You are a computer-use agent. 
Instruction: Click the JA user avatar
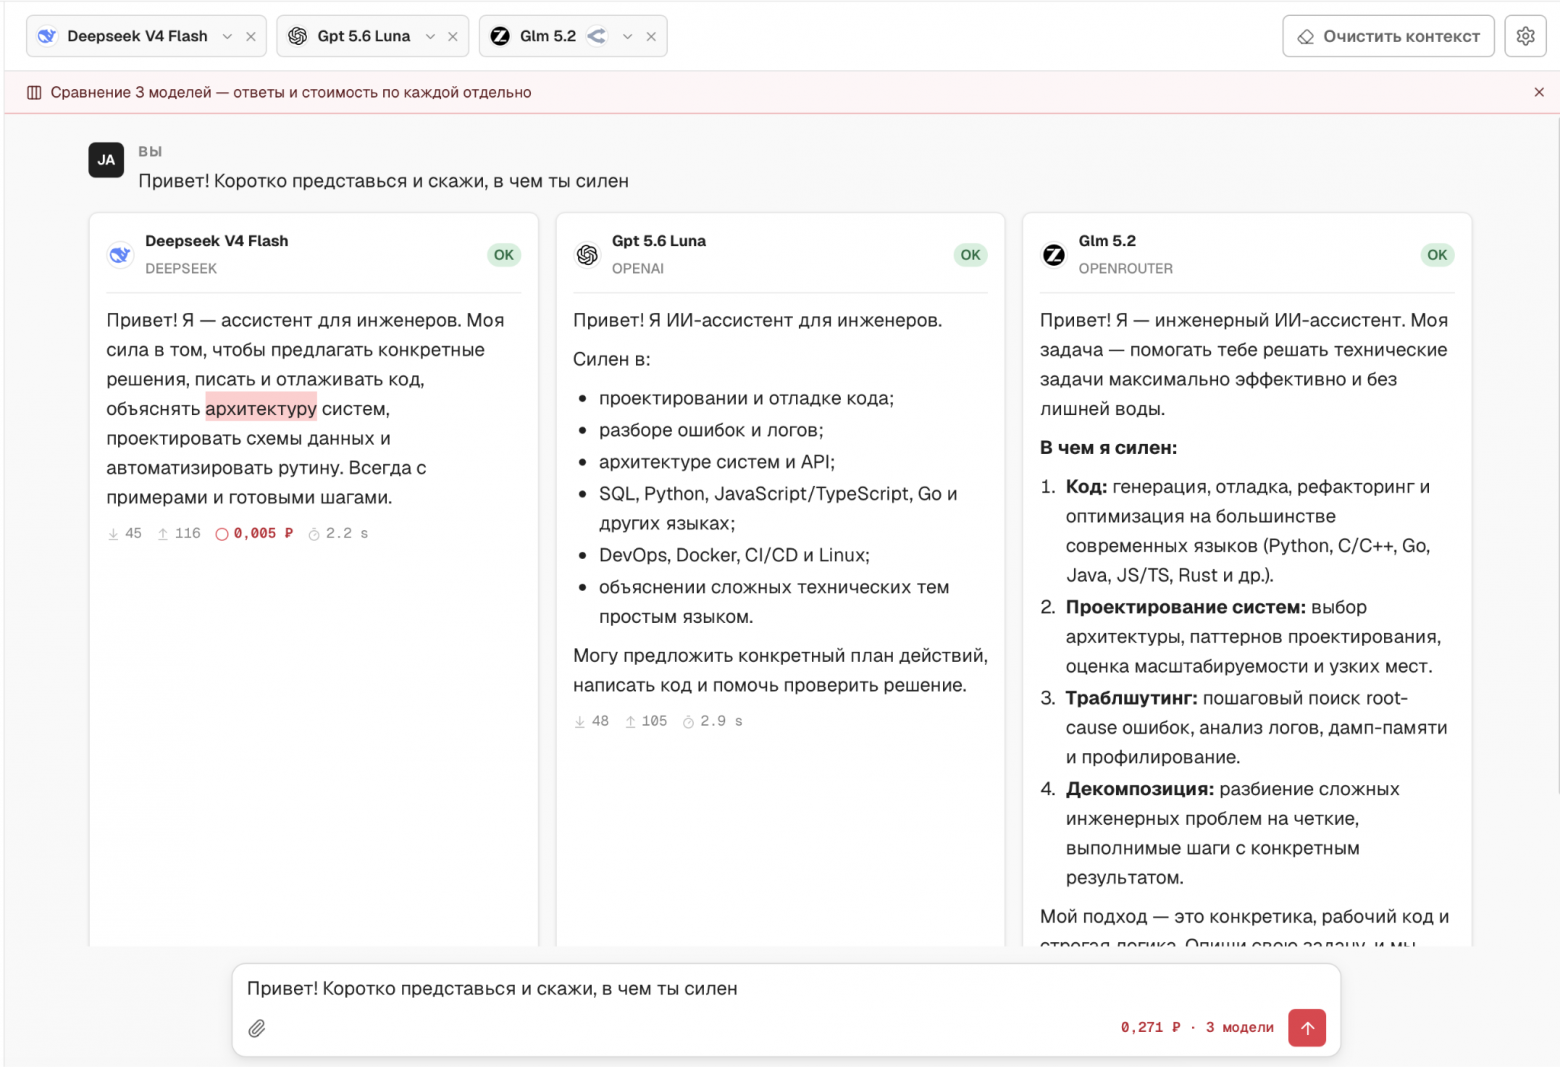(x=106, y=160)
